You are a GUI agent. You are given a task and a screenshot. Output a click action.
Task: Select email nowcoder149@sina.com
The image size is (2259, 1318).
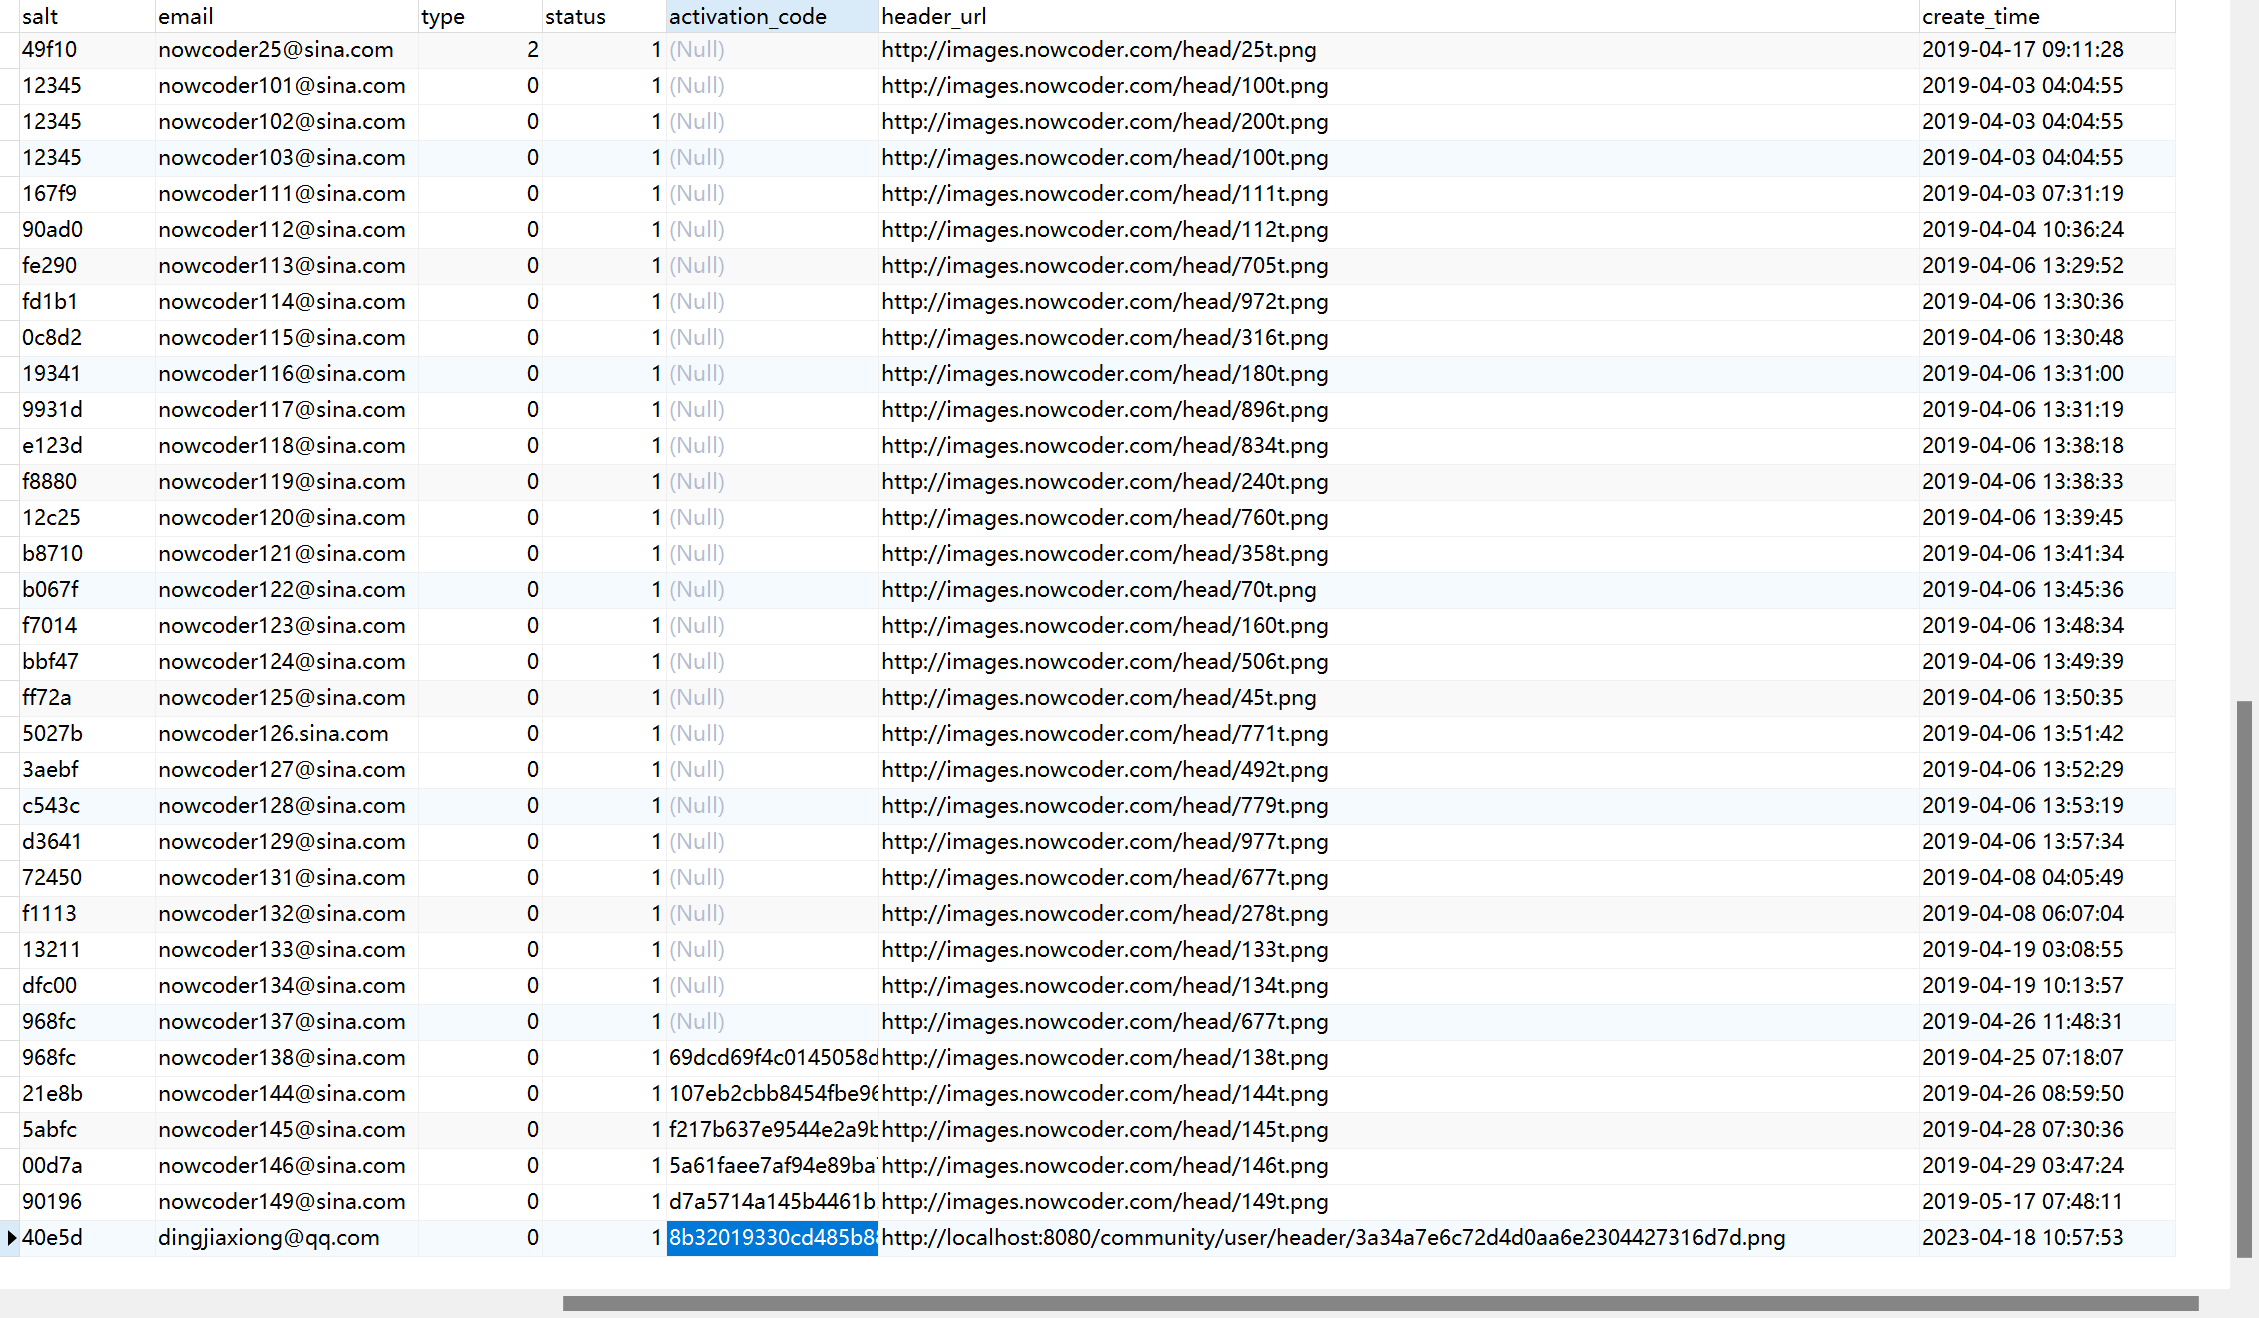point(286,1202)
